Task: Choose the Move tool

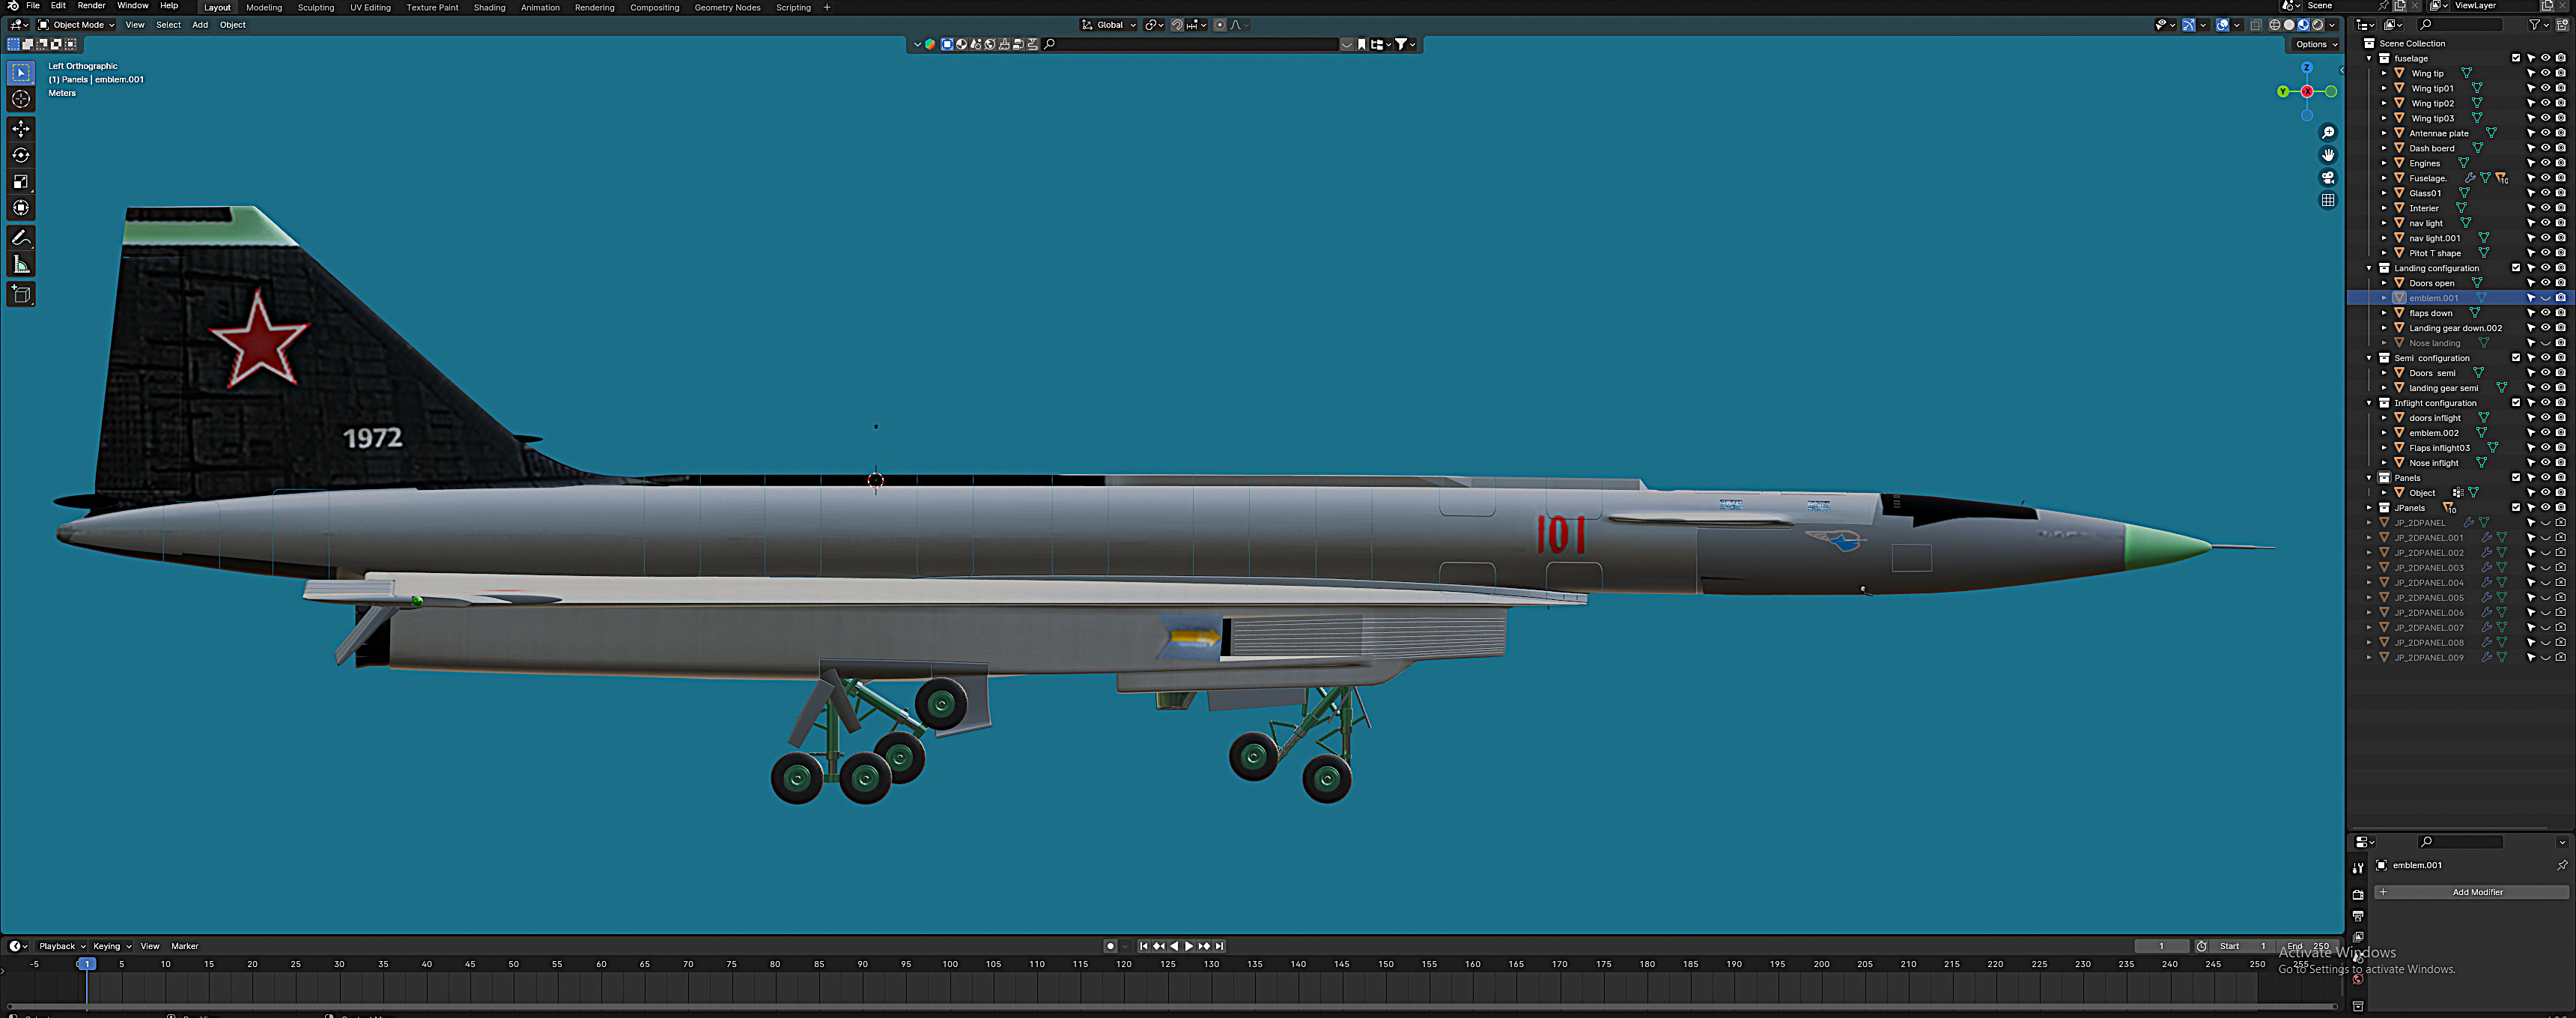Action: (x=21, y=129)
